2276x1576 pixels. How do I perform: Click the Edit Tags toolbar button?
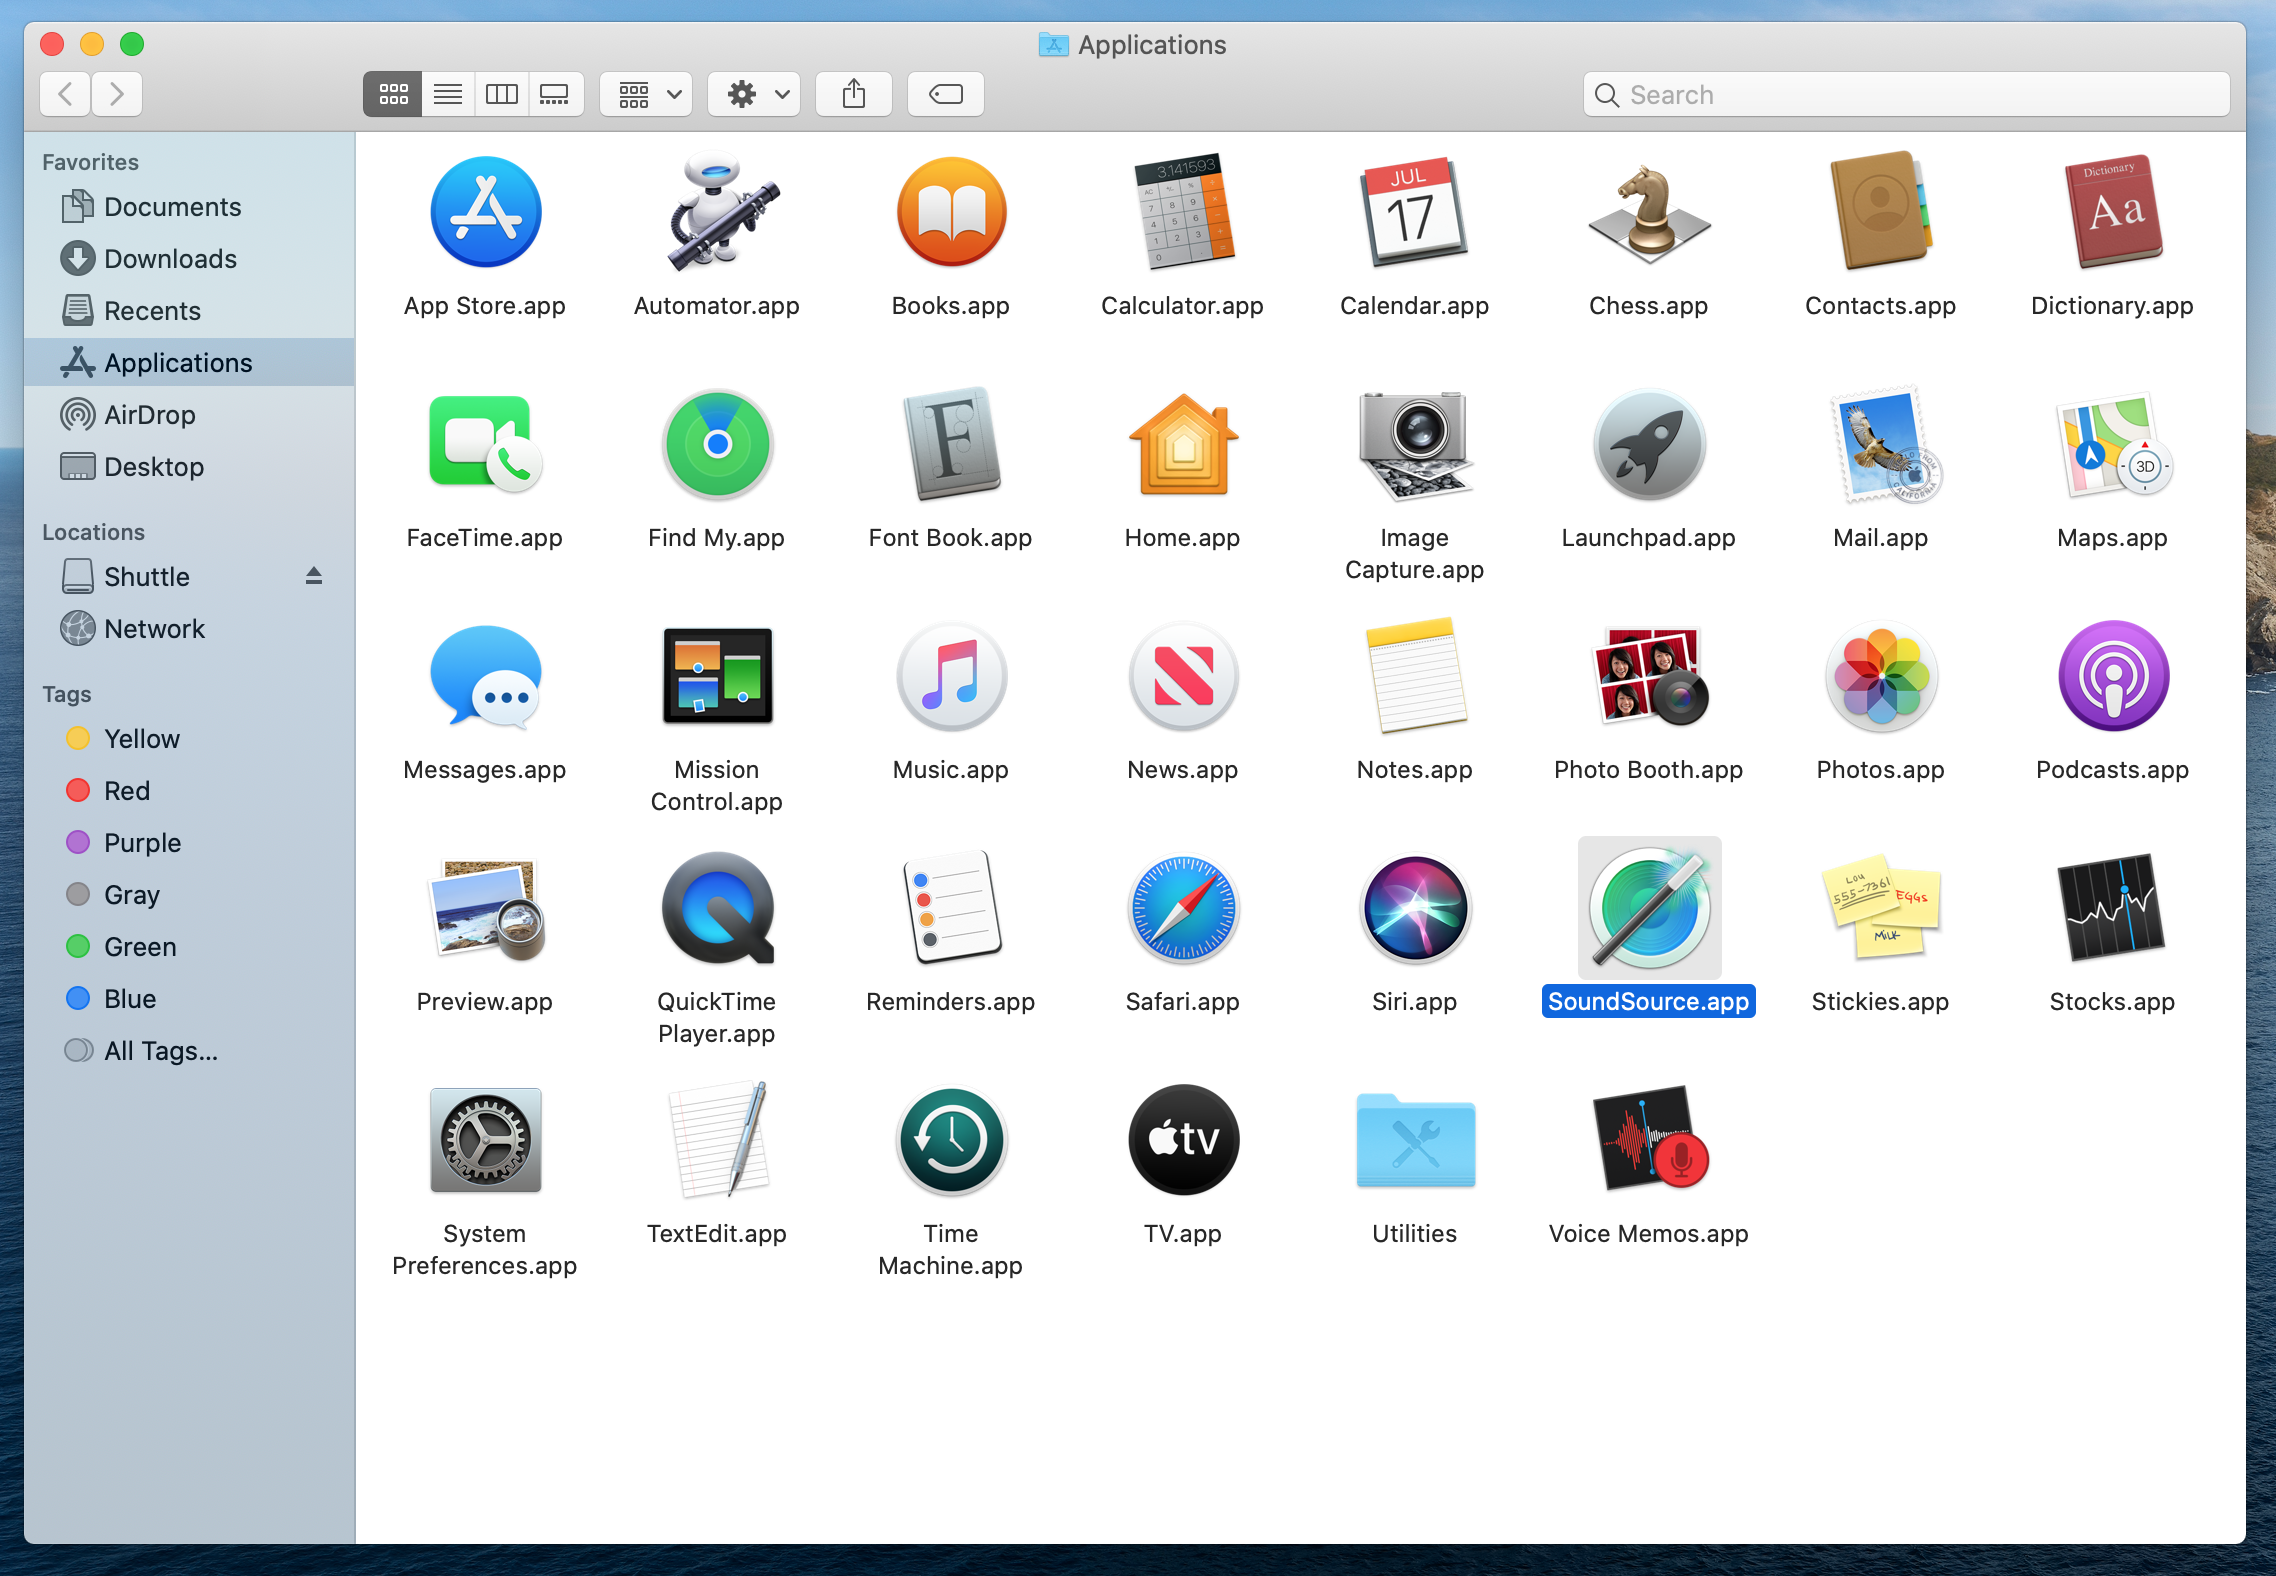945,94
